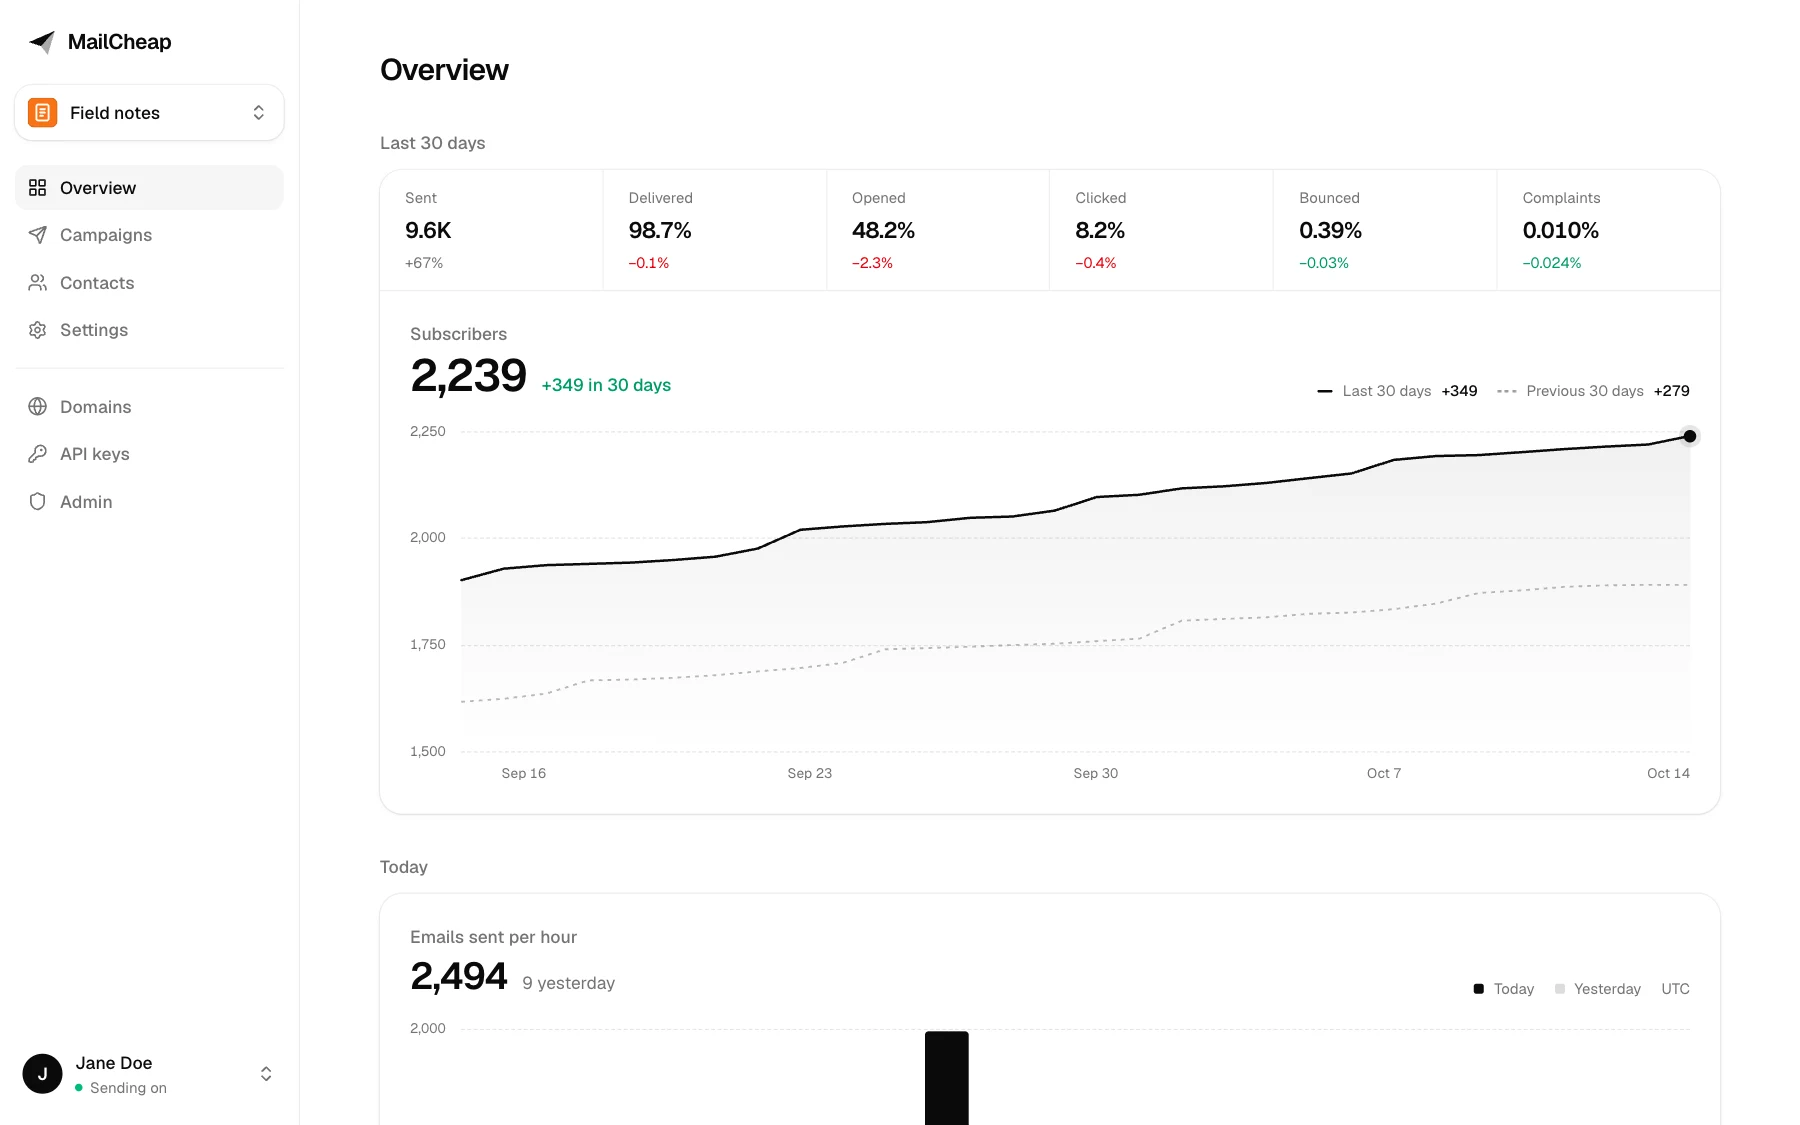
Task: Click the Jane Doe avatar circle
Action: (42, 1074)
